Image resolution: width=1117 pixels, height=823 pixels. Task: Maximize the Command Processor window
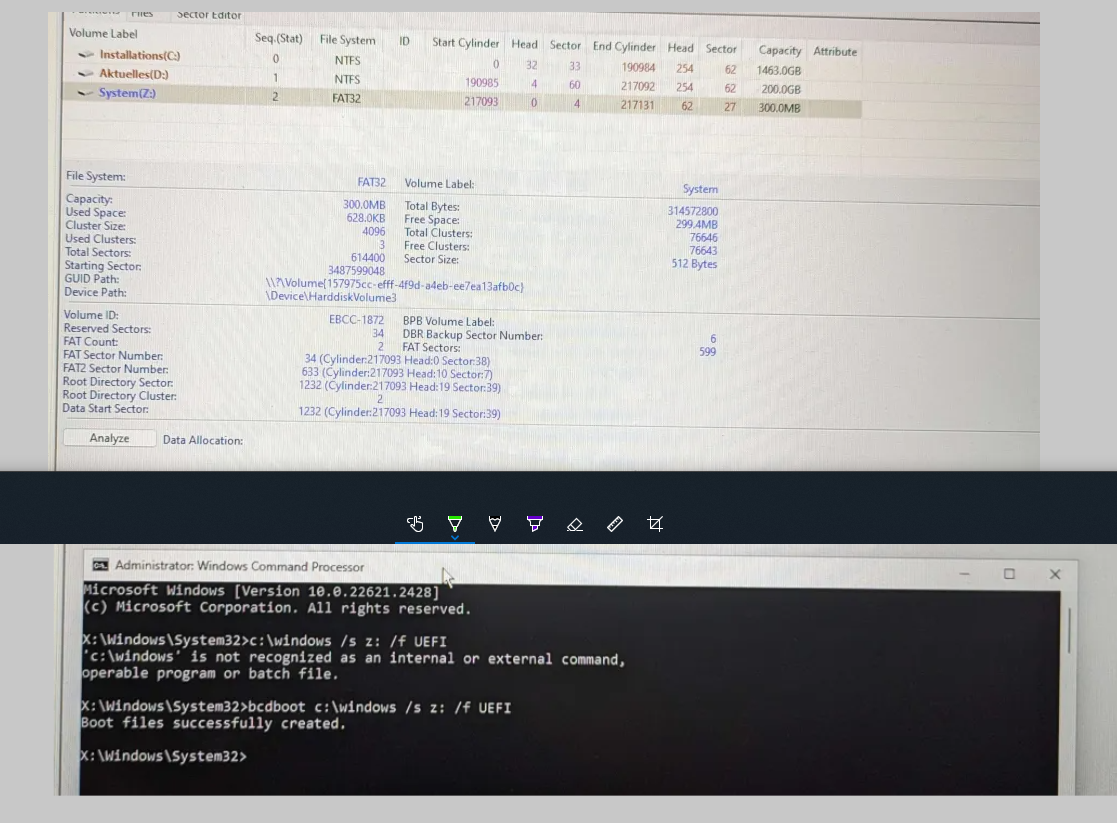1009,574
